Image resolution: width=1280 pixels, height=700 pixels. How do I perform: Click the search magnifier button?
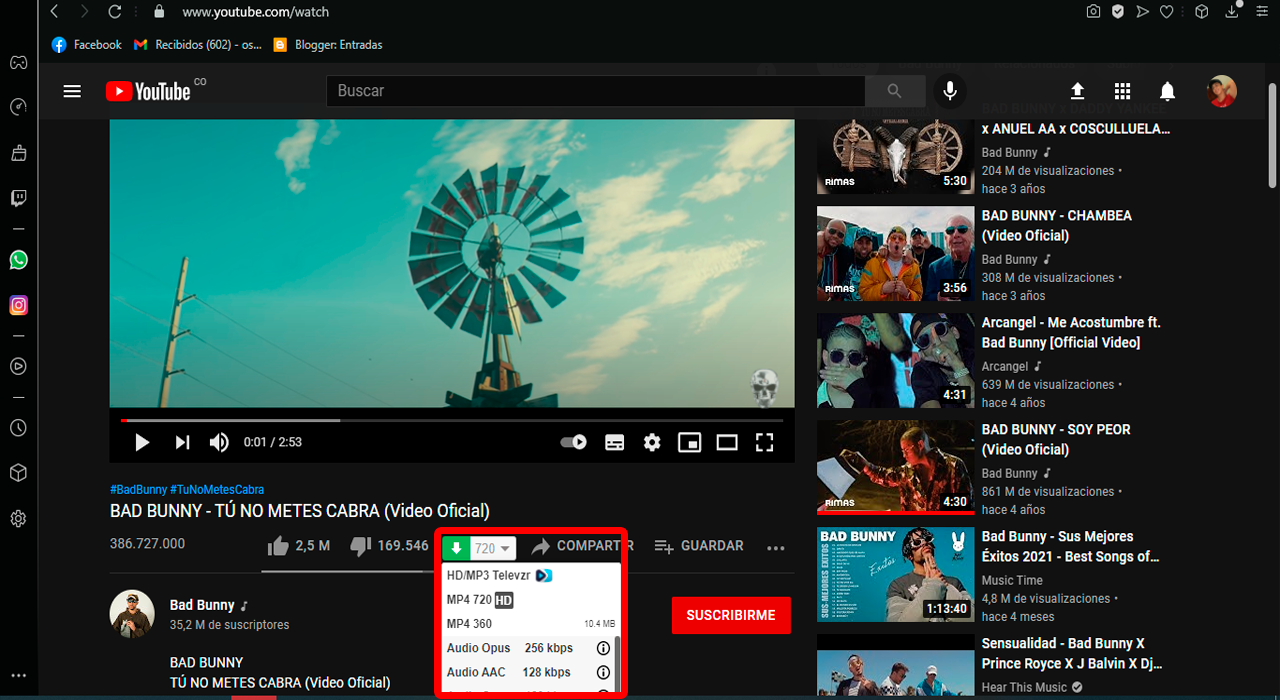point(894,91)
